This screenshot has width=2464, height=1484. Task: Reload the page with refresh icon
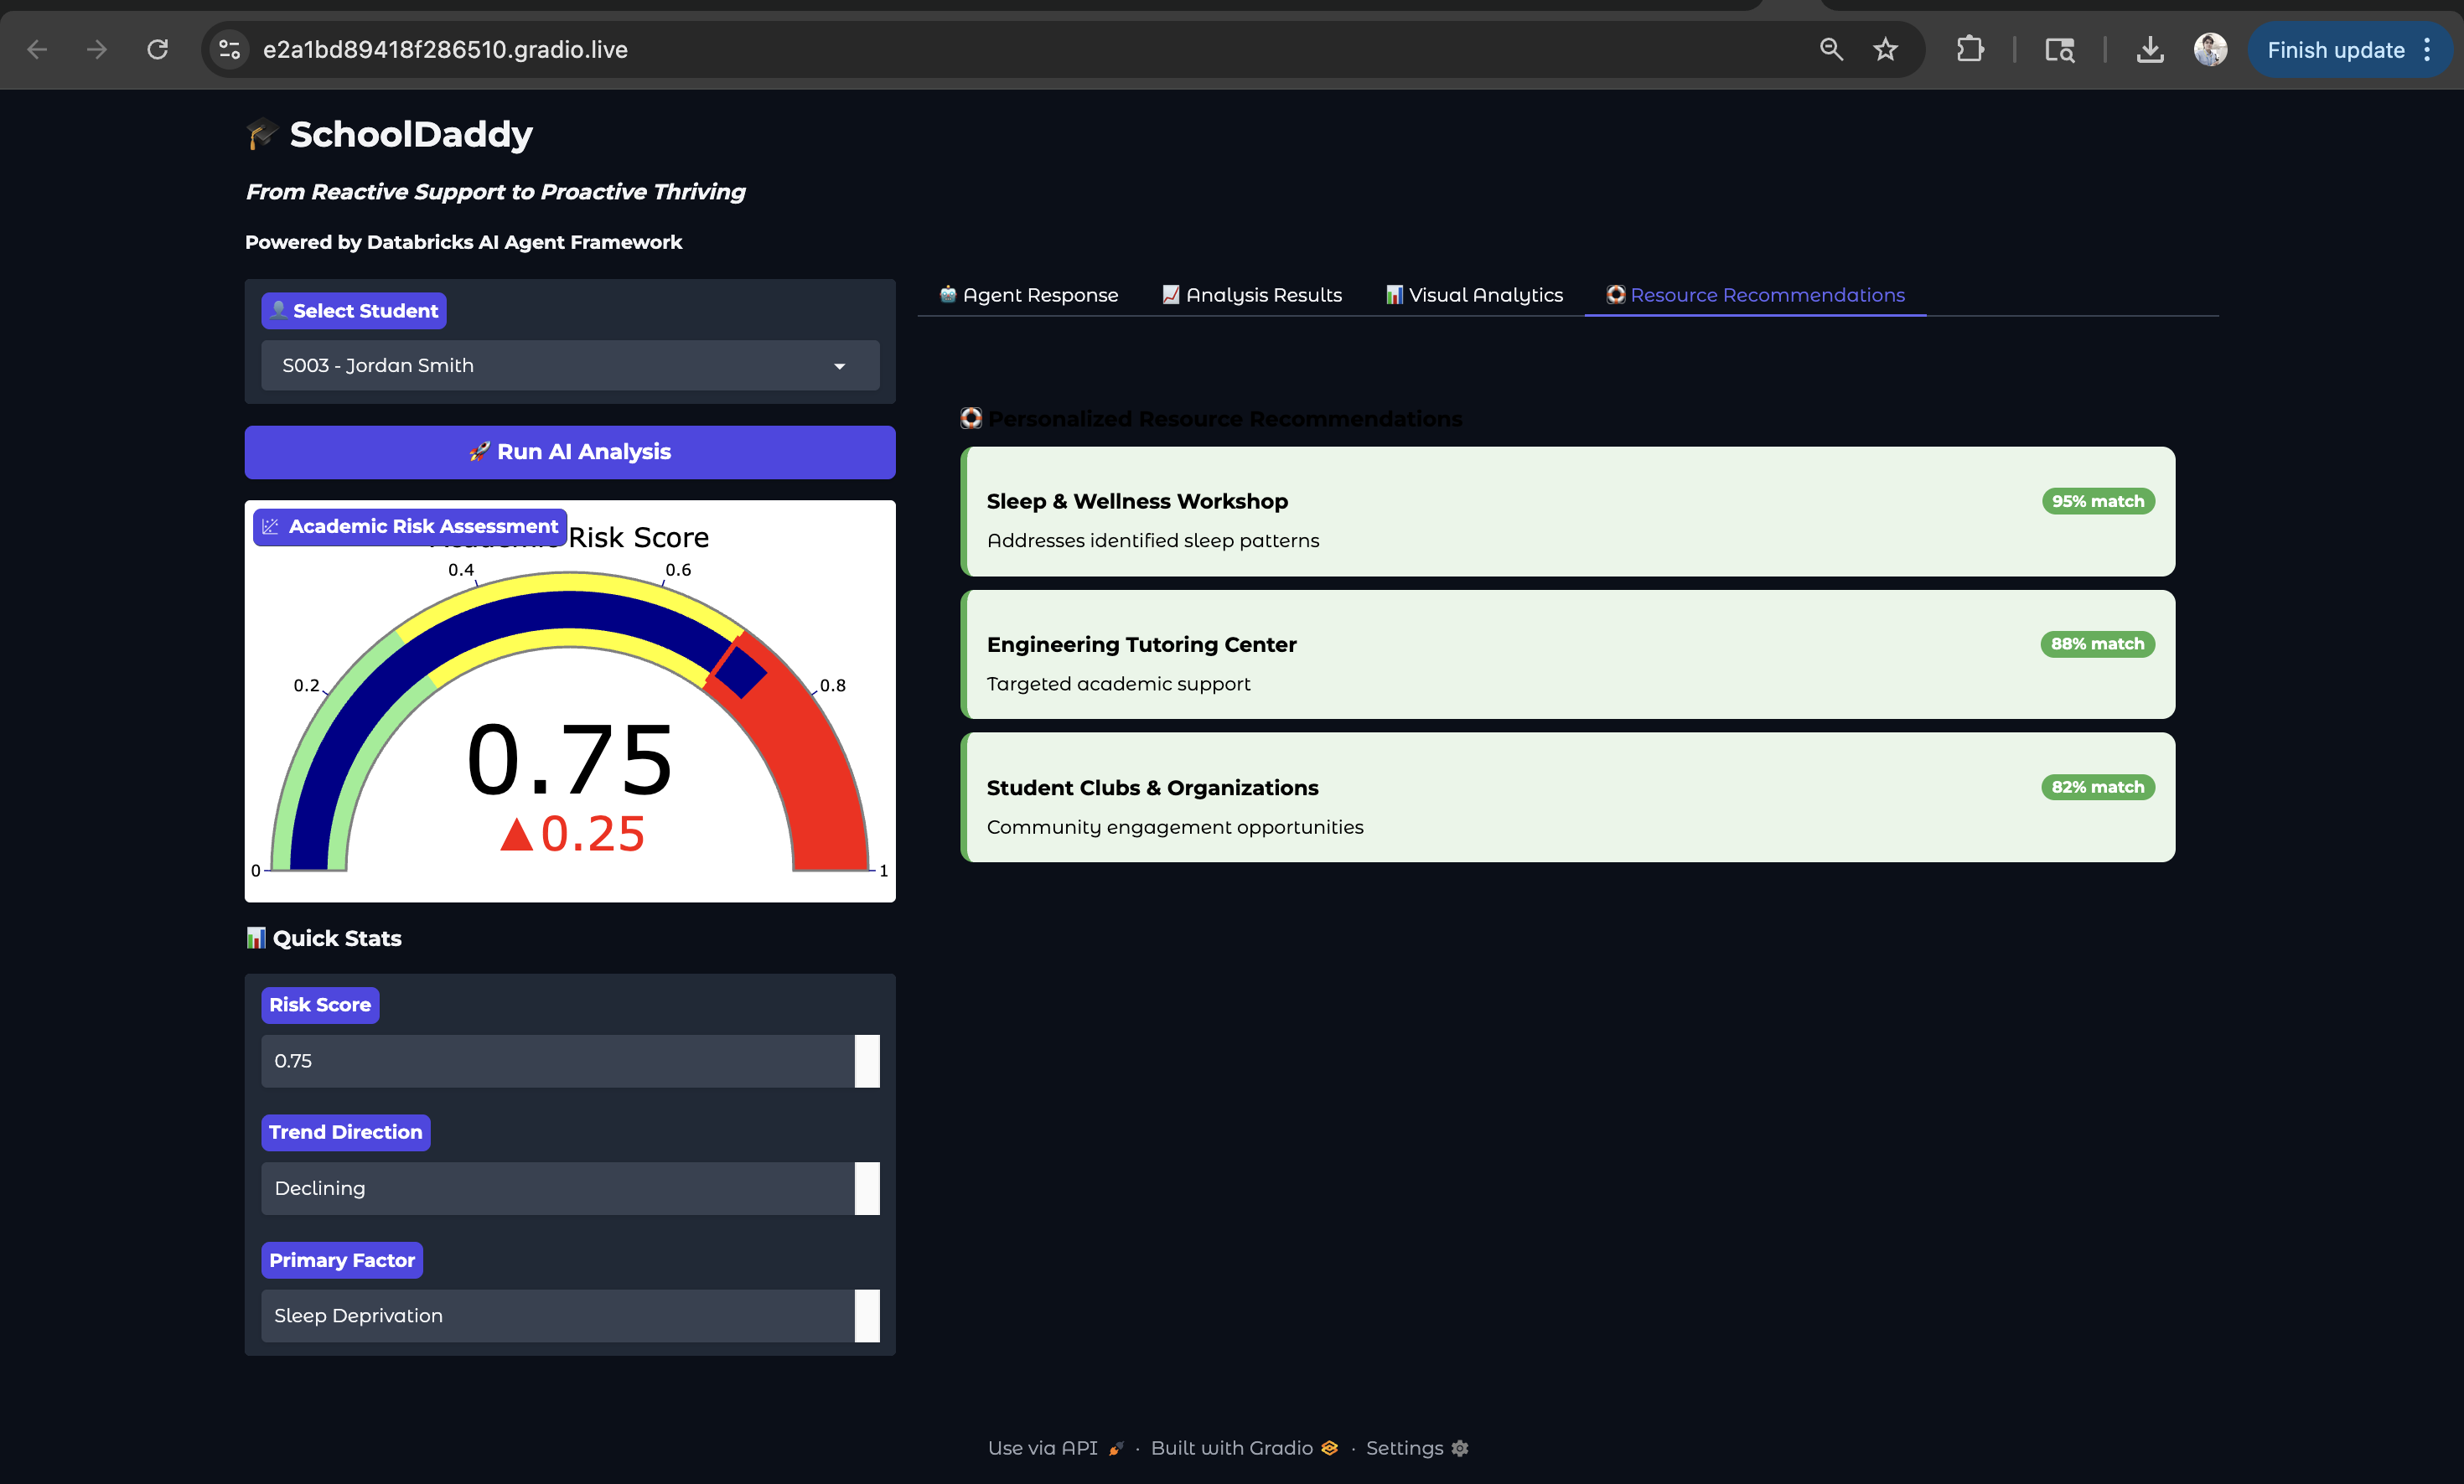click(157, 49)
